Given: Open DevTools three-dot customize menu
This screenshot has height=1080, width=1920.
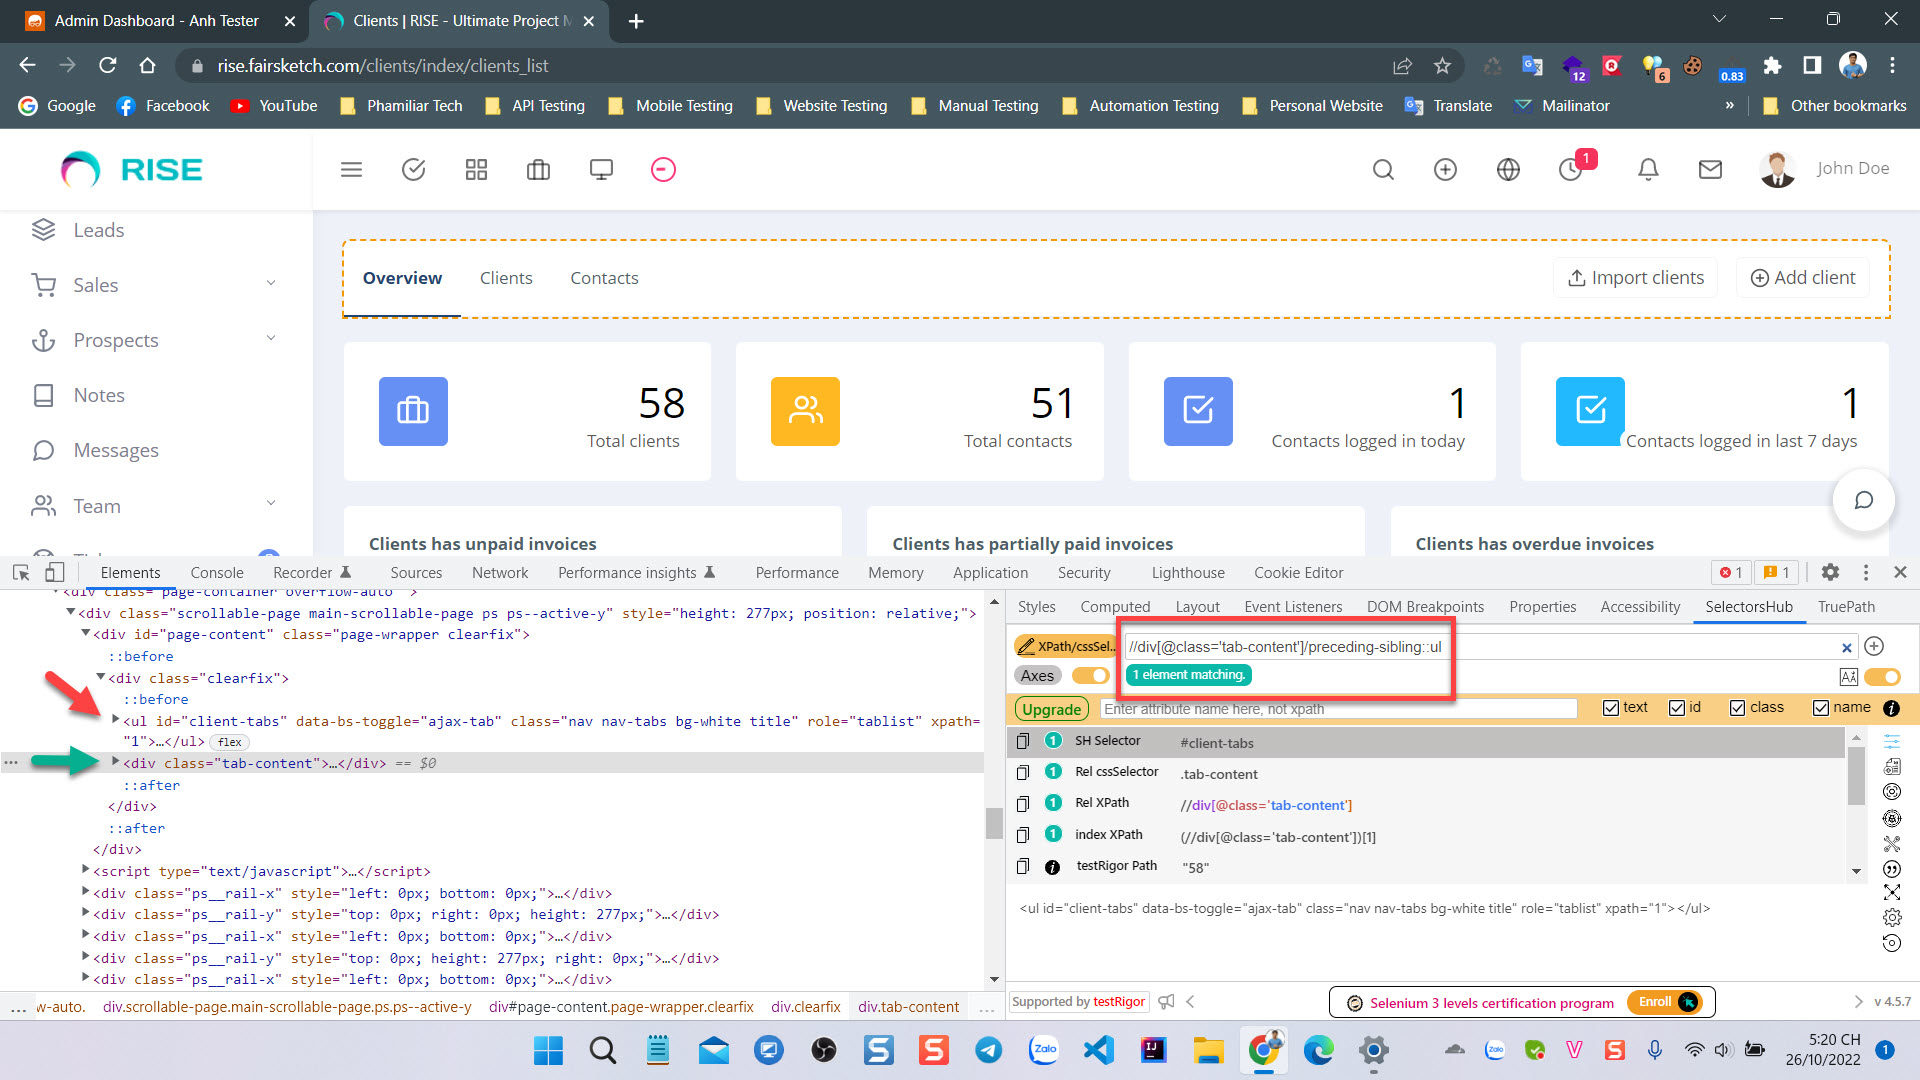Looking at the screenshot, I should (1865, 572).
